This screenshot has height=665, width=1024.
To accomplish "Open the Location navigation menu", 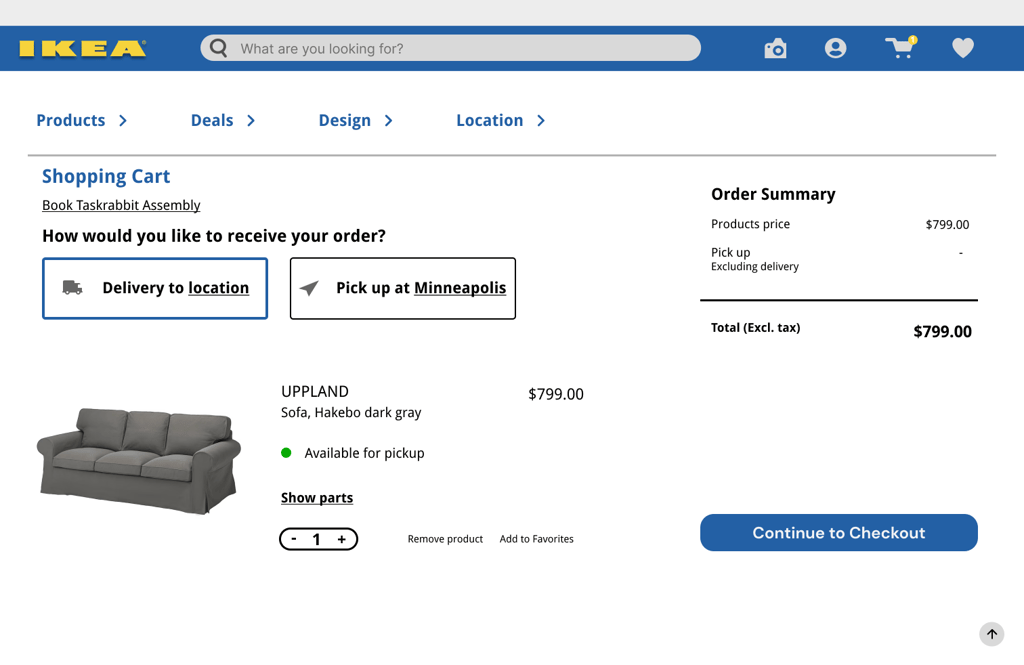I will 489,120.
